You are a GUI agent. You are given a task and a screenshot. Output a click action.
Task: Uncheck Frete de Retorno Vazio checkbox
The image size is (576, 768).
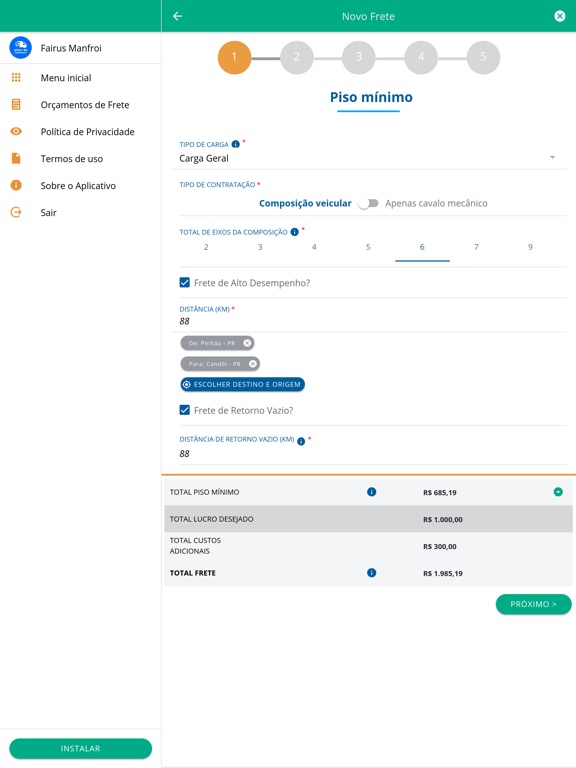(x=185, y=410)
